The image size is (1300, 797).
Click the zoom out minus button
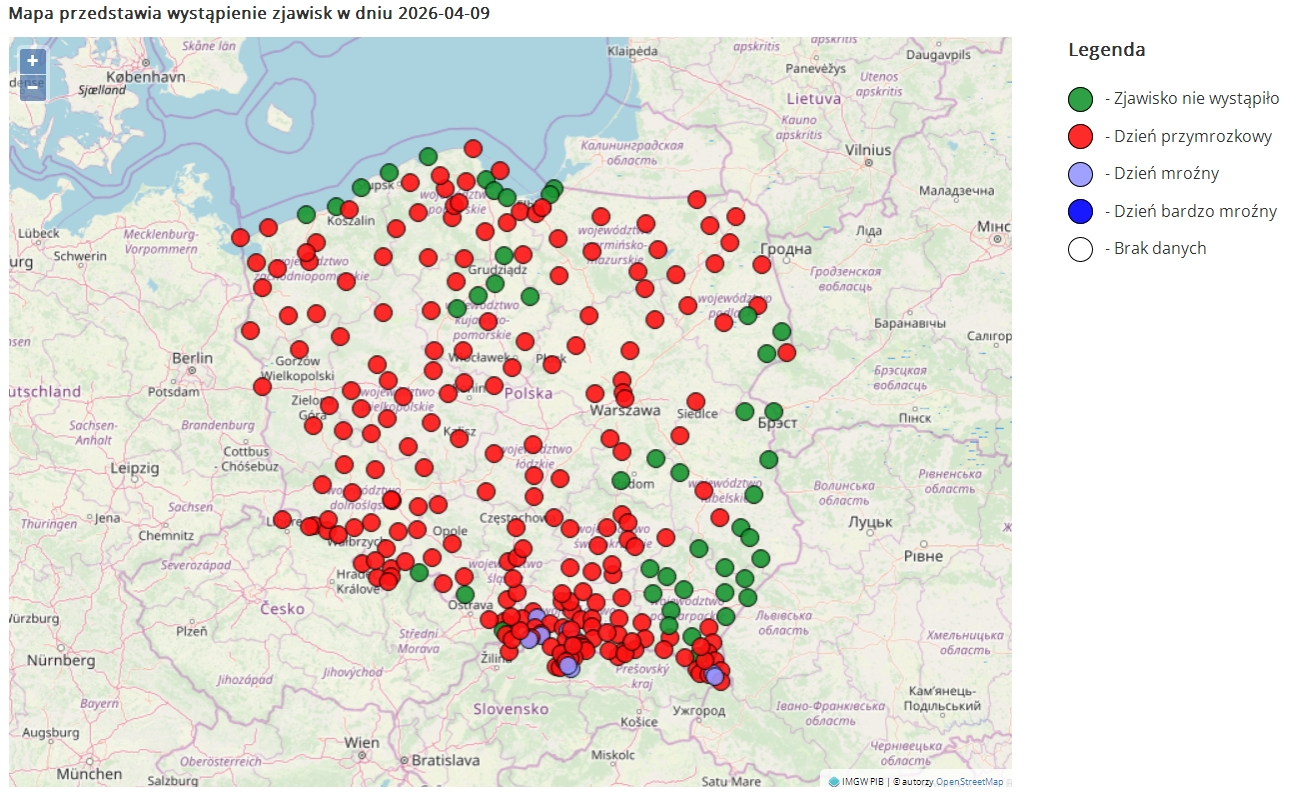32,88
